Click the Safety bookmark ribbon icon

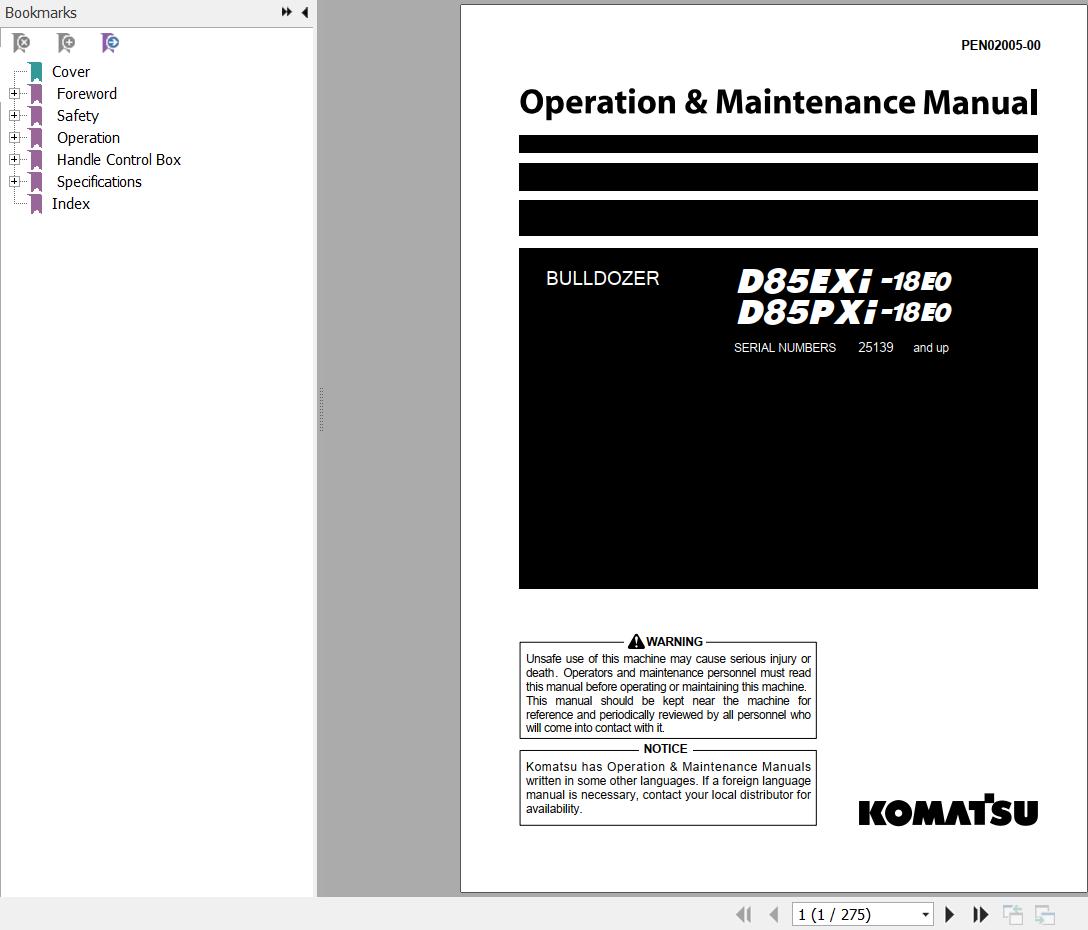tap(36, 116)
